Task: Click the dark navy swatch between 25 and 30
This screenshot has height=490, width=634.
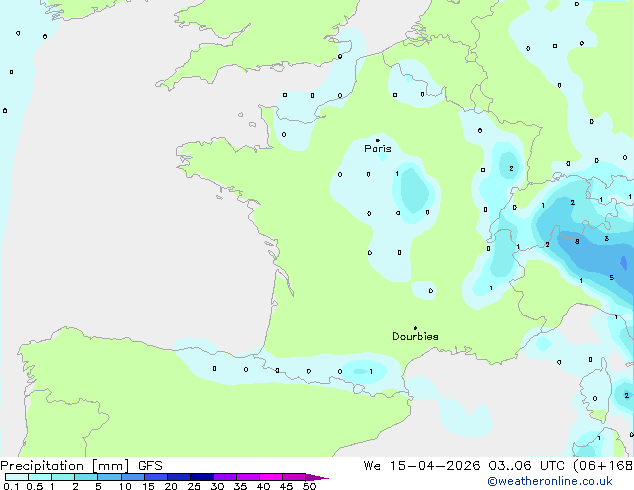Action: 202,477
